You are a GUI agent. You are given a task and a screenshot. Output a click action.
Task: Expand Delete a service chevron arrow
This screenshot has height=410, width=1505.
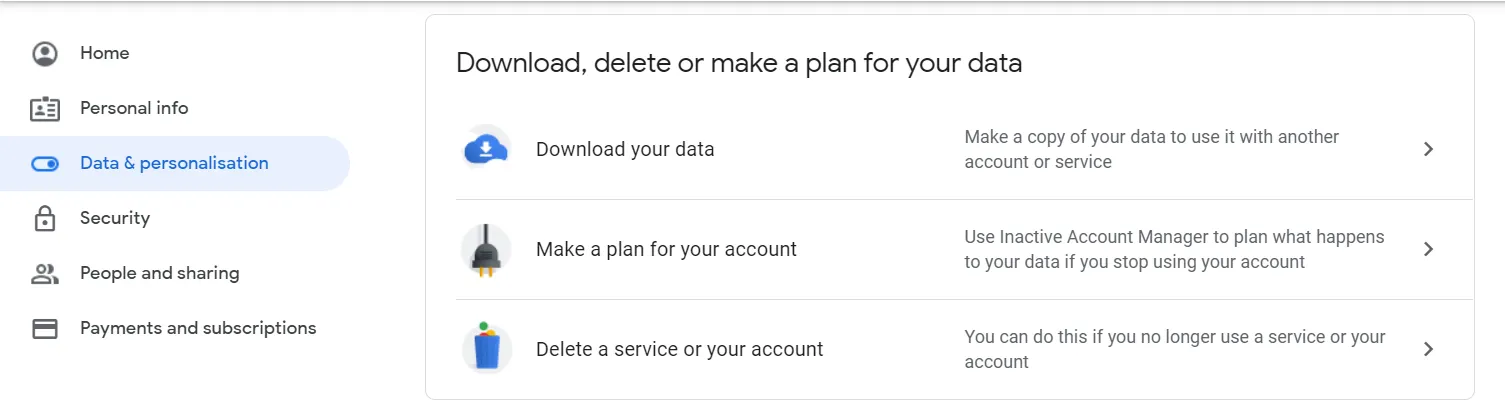(x=1428, y=349)
